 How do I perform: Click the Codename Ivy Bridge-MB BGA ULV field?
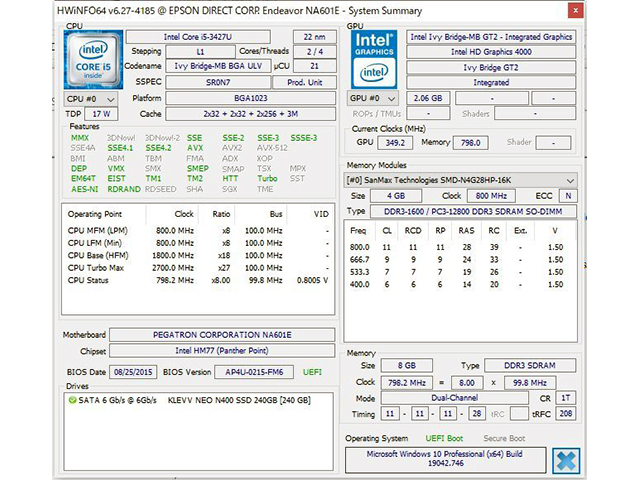[218, 66]
